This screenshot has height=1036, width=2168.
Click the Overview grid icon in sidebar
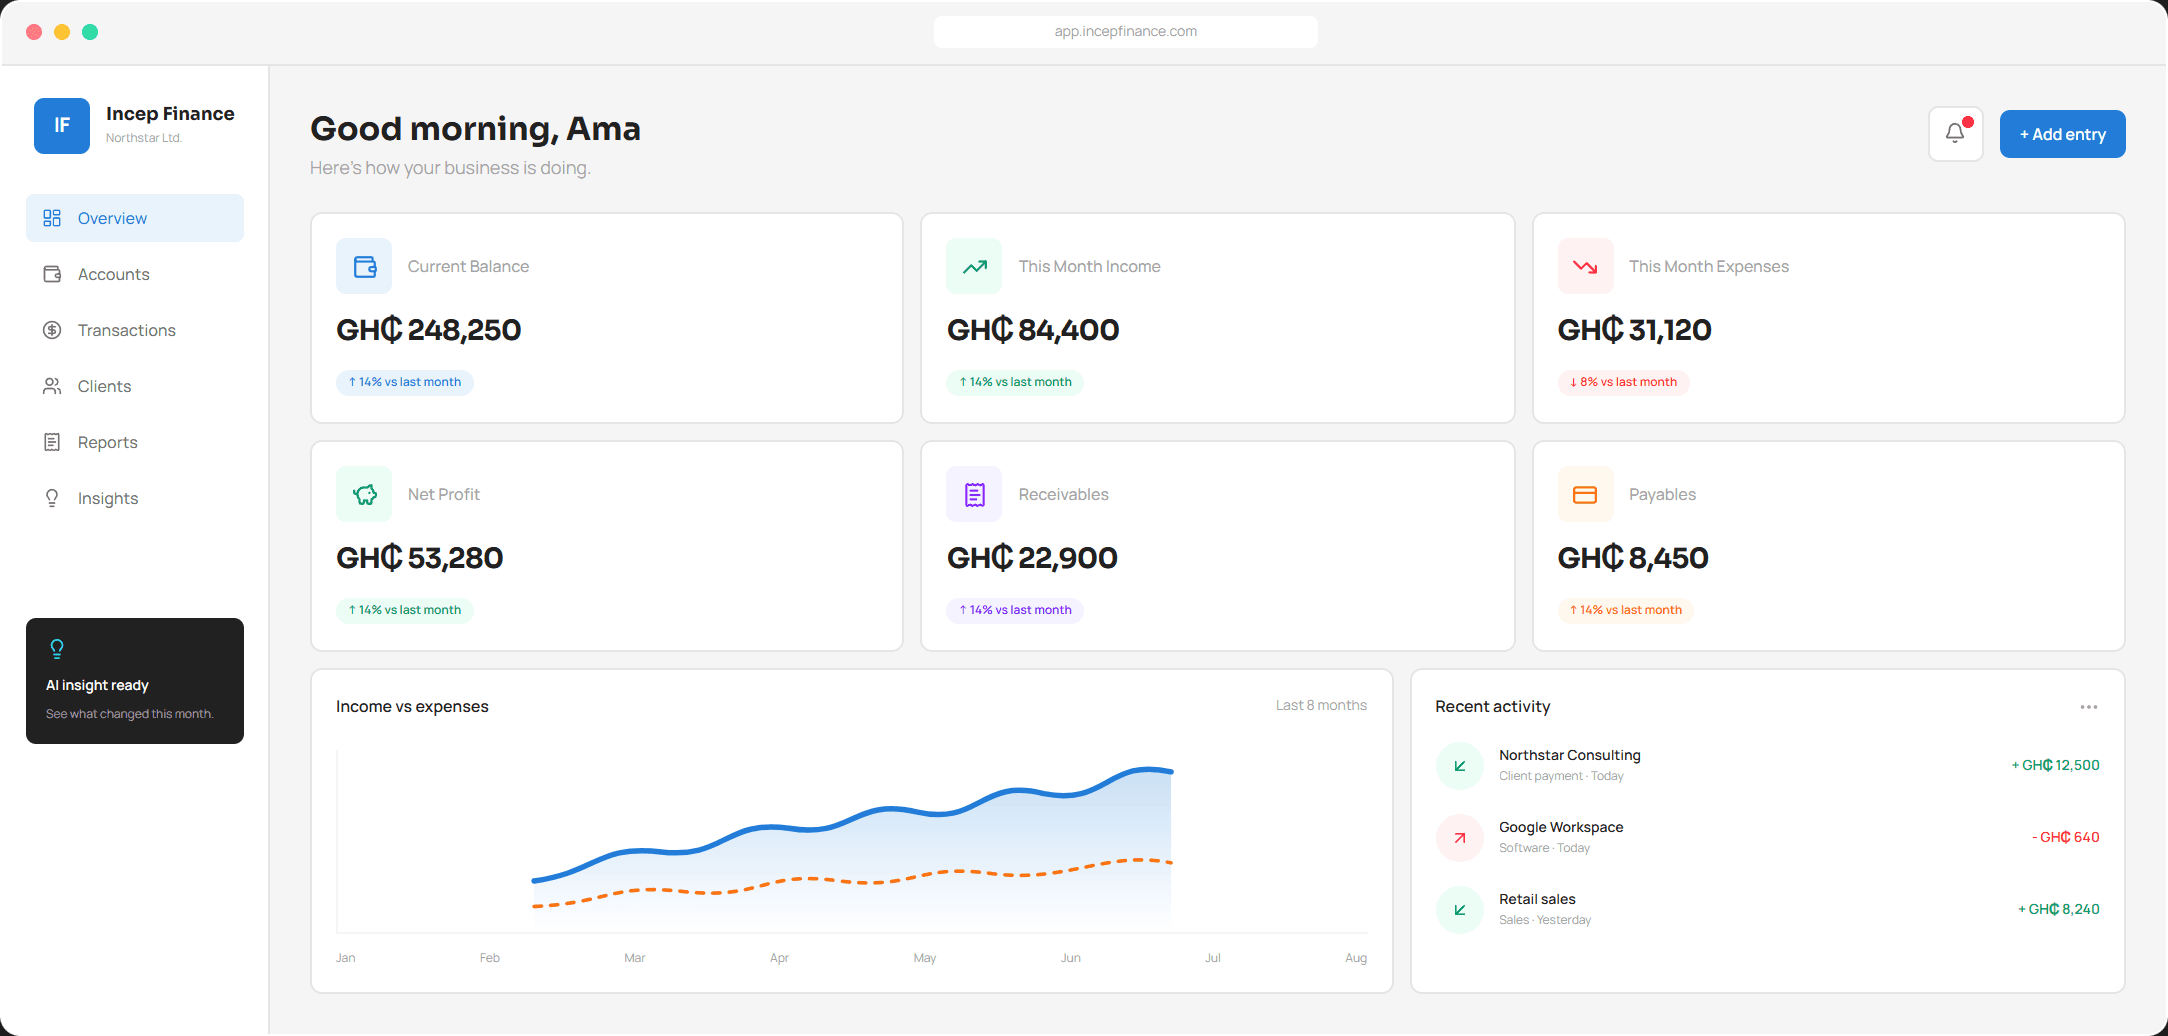[x=52, y=218]
